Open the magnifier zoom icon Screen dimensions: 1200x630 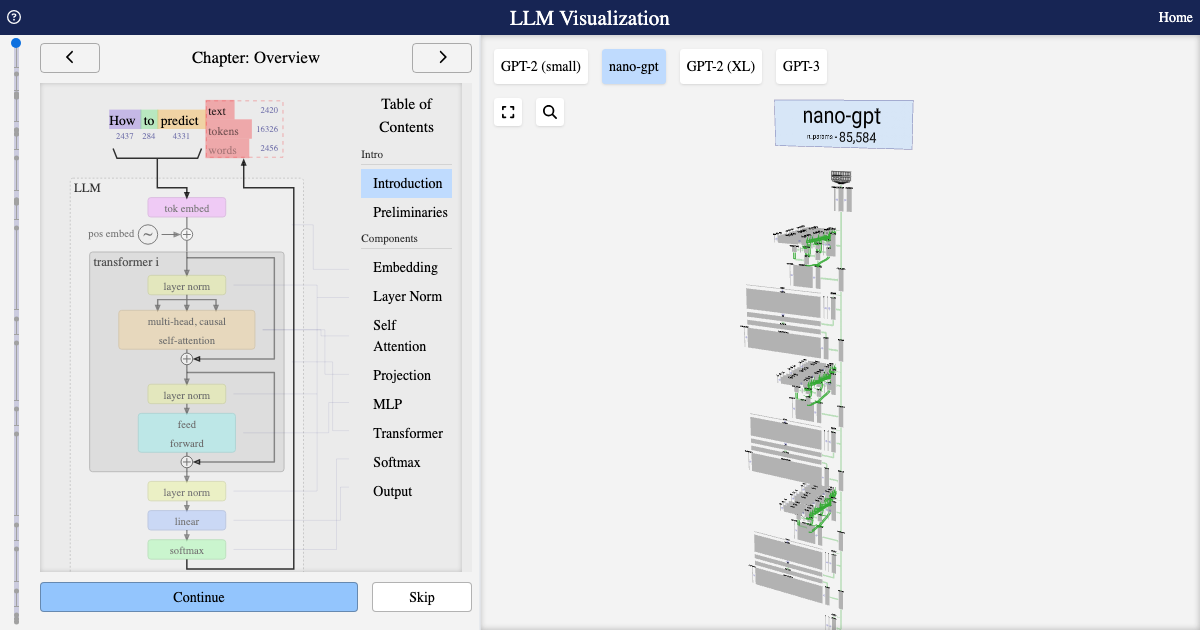tap(550, 112)
